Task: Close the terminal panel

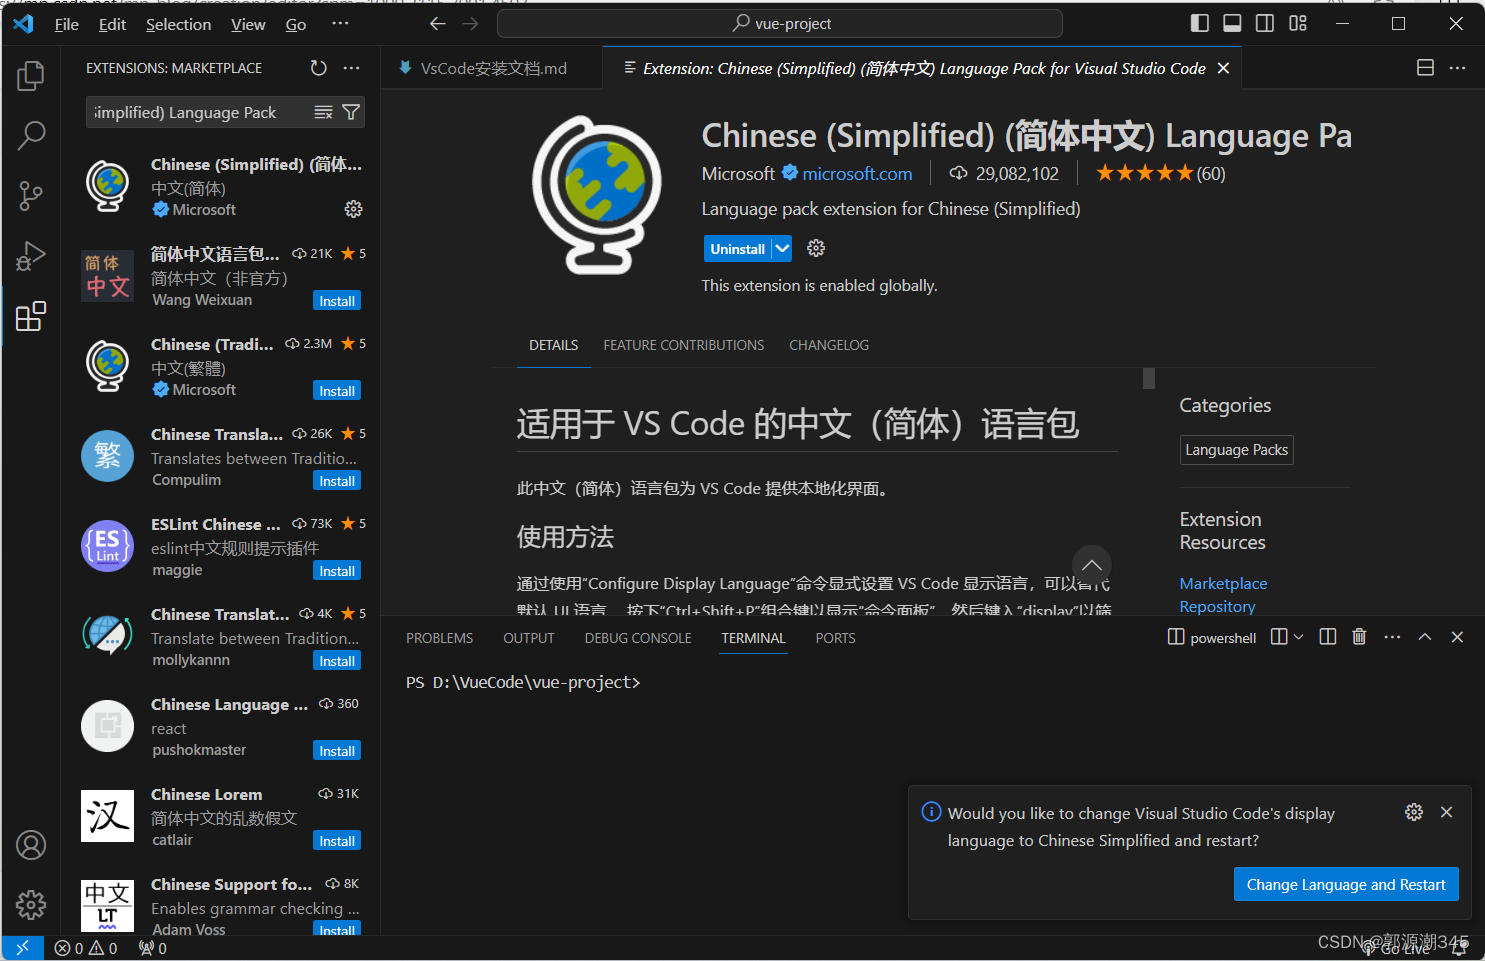Action: pyautogui.click(x=1457, y=637)
